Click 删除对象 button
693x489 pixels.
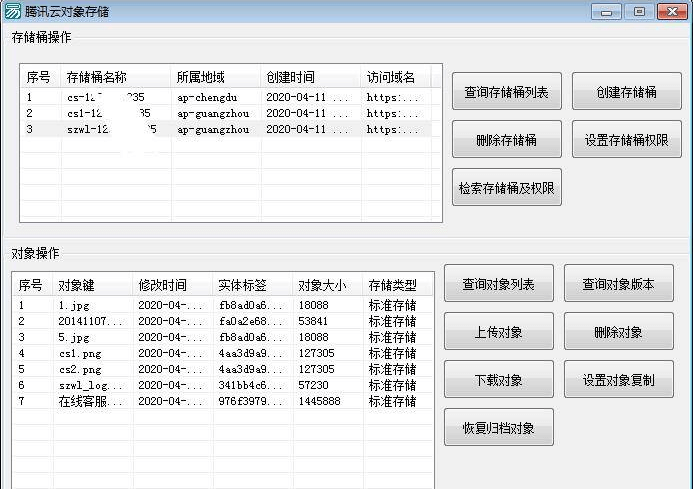click(619, 331)
